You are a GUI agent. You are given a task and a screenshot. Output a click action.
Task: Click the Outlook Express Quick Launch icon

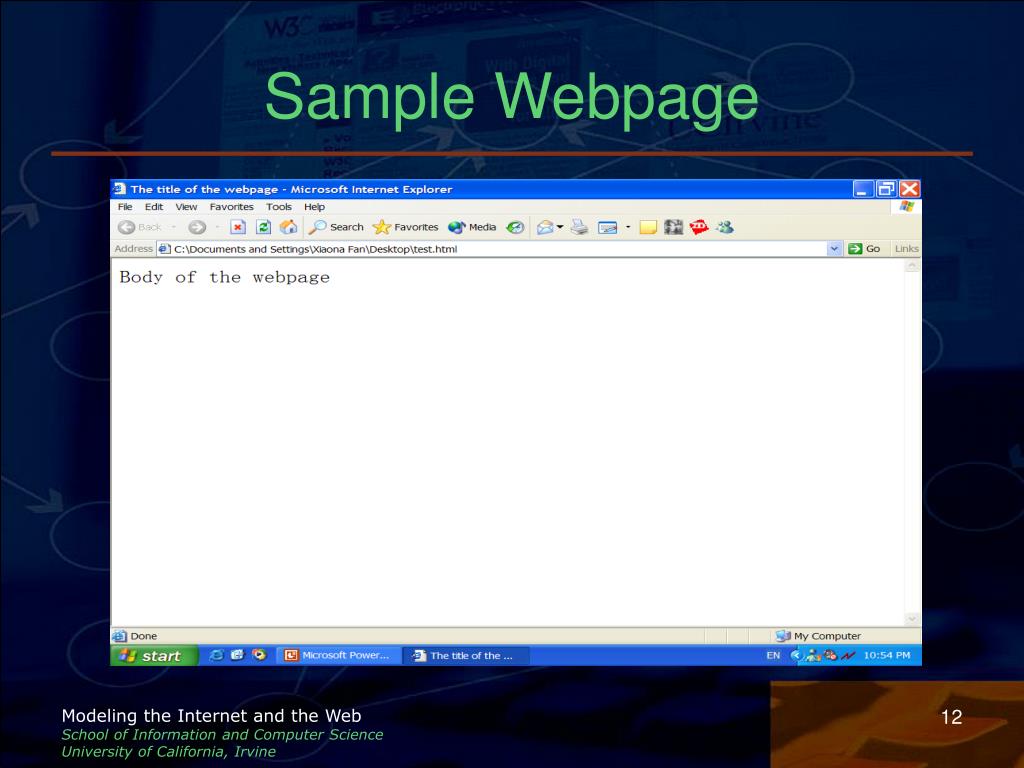(x=237, y=655)
